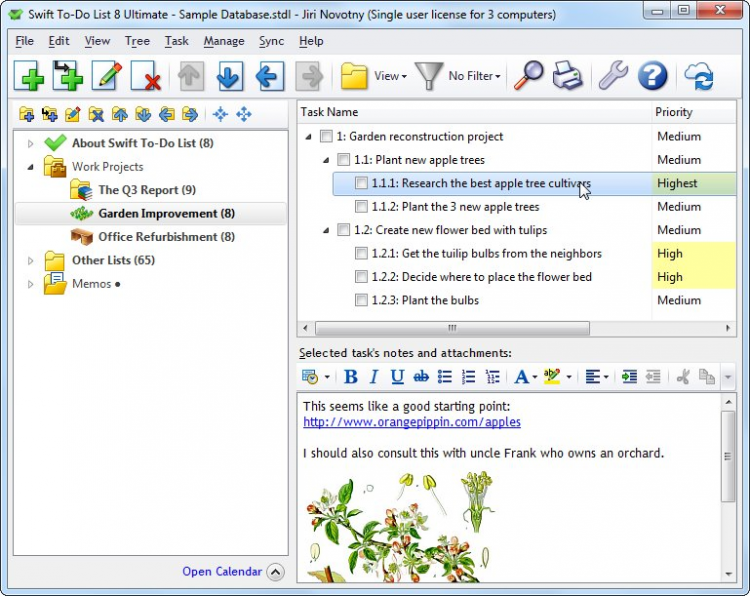Check Plant the 3 new apple trees
The height and width of the screenshot is (596, 750).
coord(361,207)
